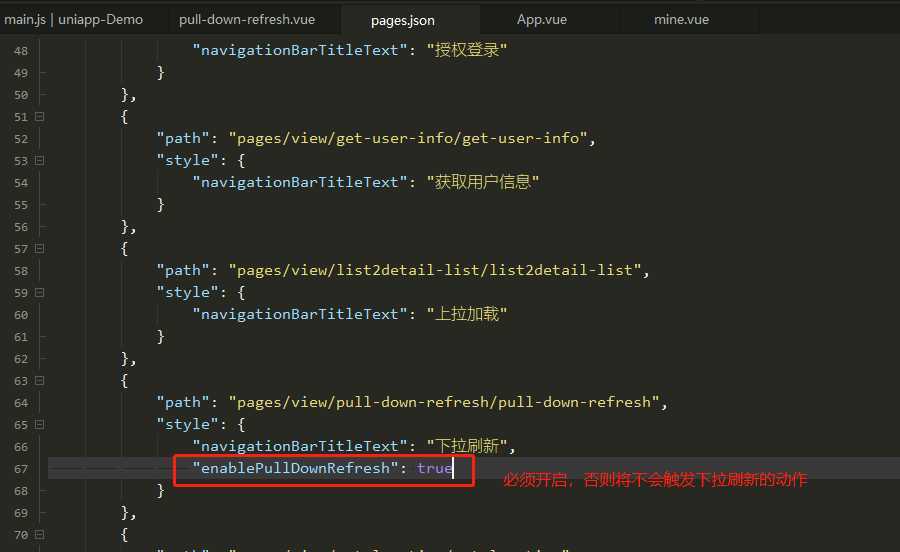Collapse the style block at line 53
900x552 pixels.
pyautogui.click(x=40, y=161)
